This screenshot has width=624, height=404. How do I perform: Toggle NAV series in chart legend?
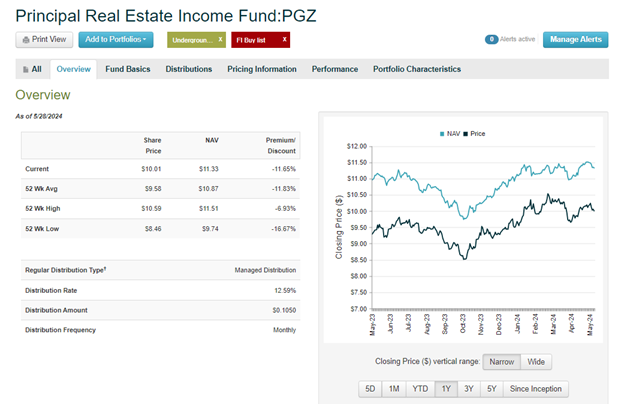coord(450,134)
